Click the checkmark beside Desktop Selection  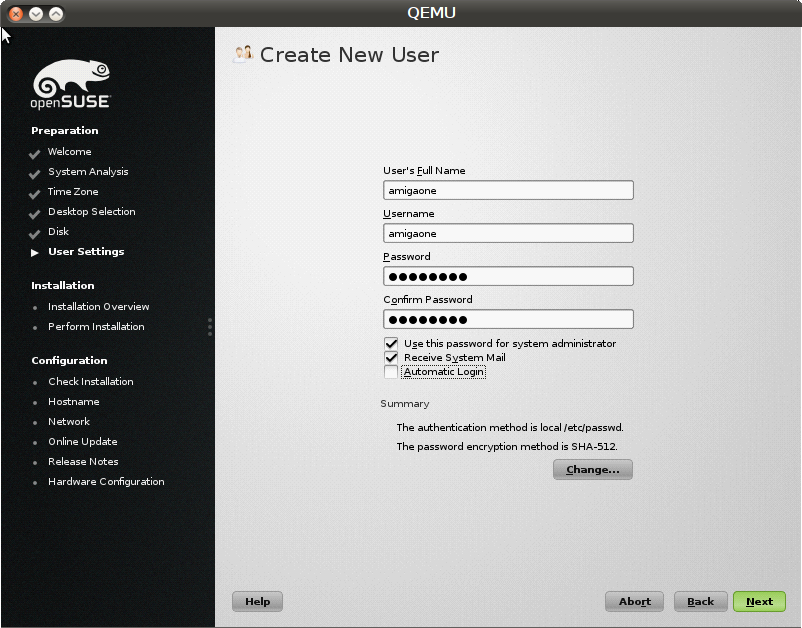35,213
